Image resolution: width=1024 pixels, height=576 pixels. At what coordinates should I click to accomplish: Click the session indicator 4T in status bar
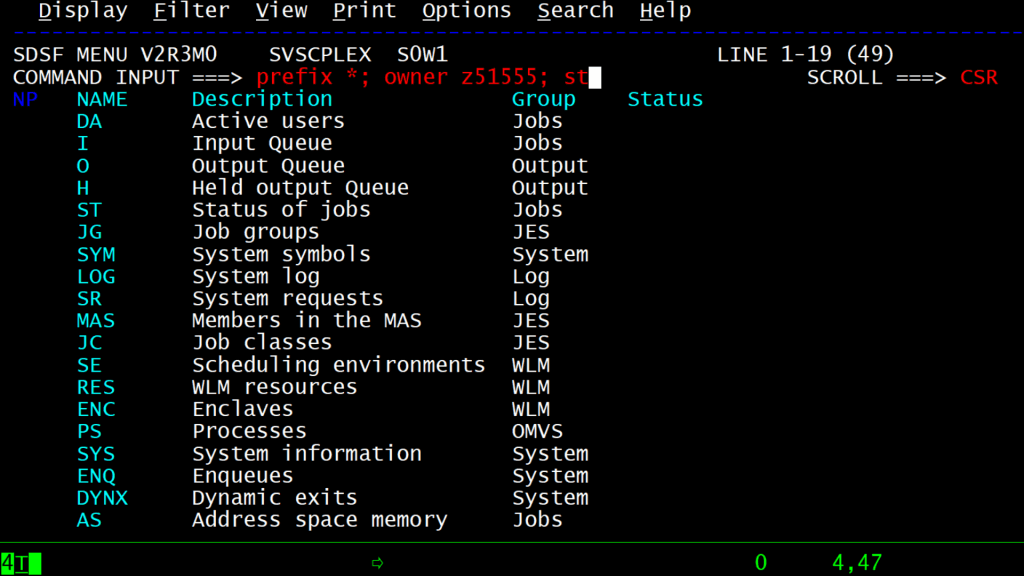(15, 563)
